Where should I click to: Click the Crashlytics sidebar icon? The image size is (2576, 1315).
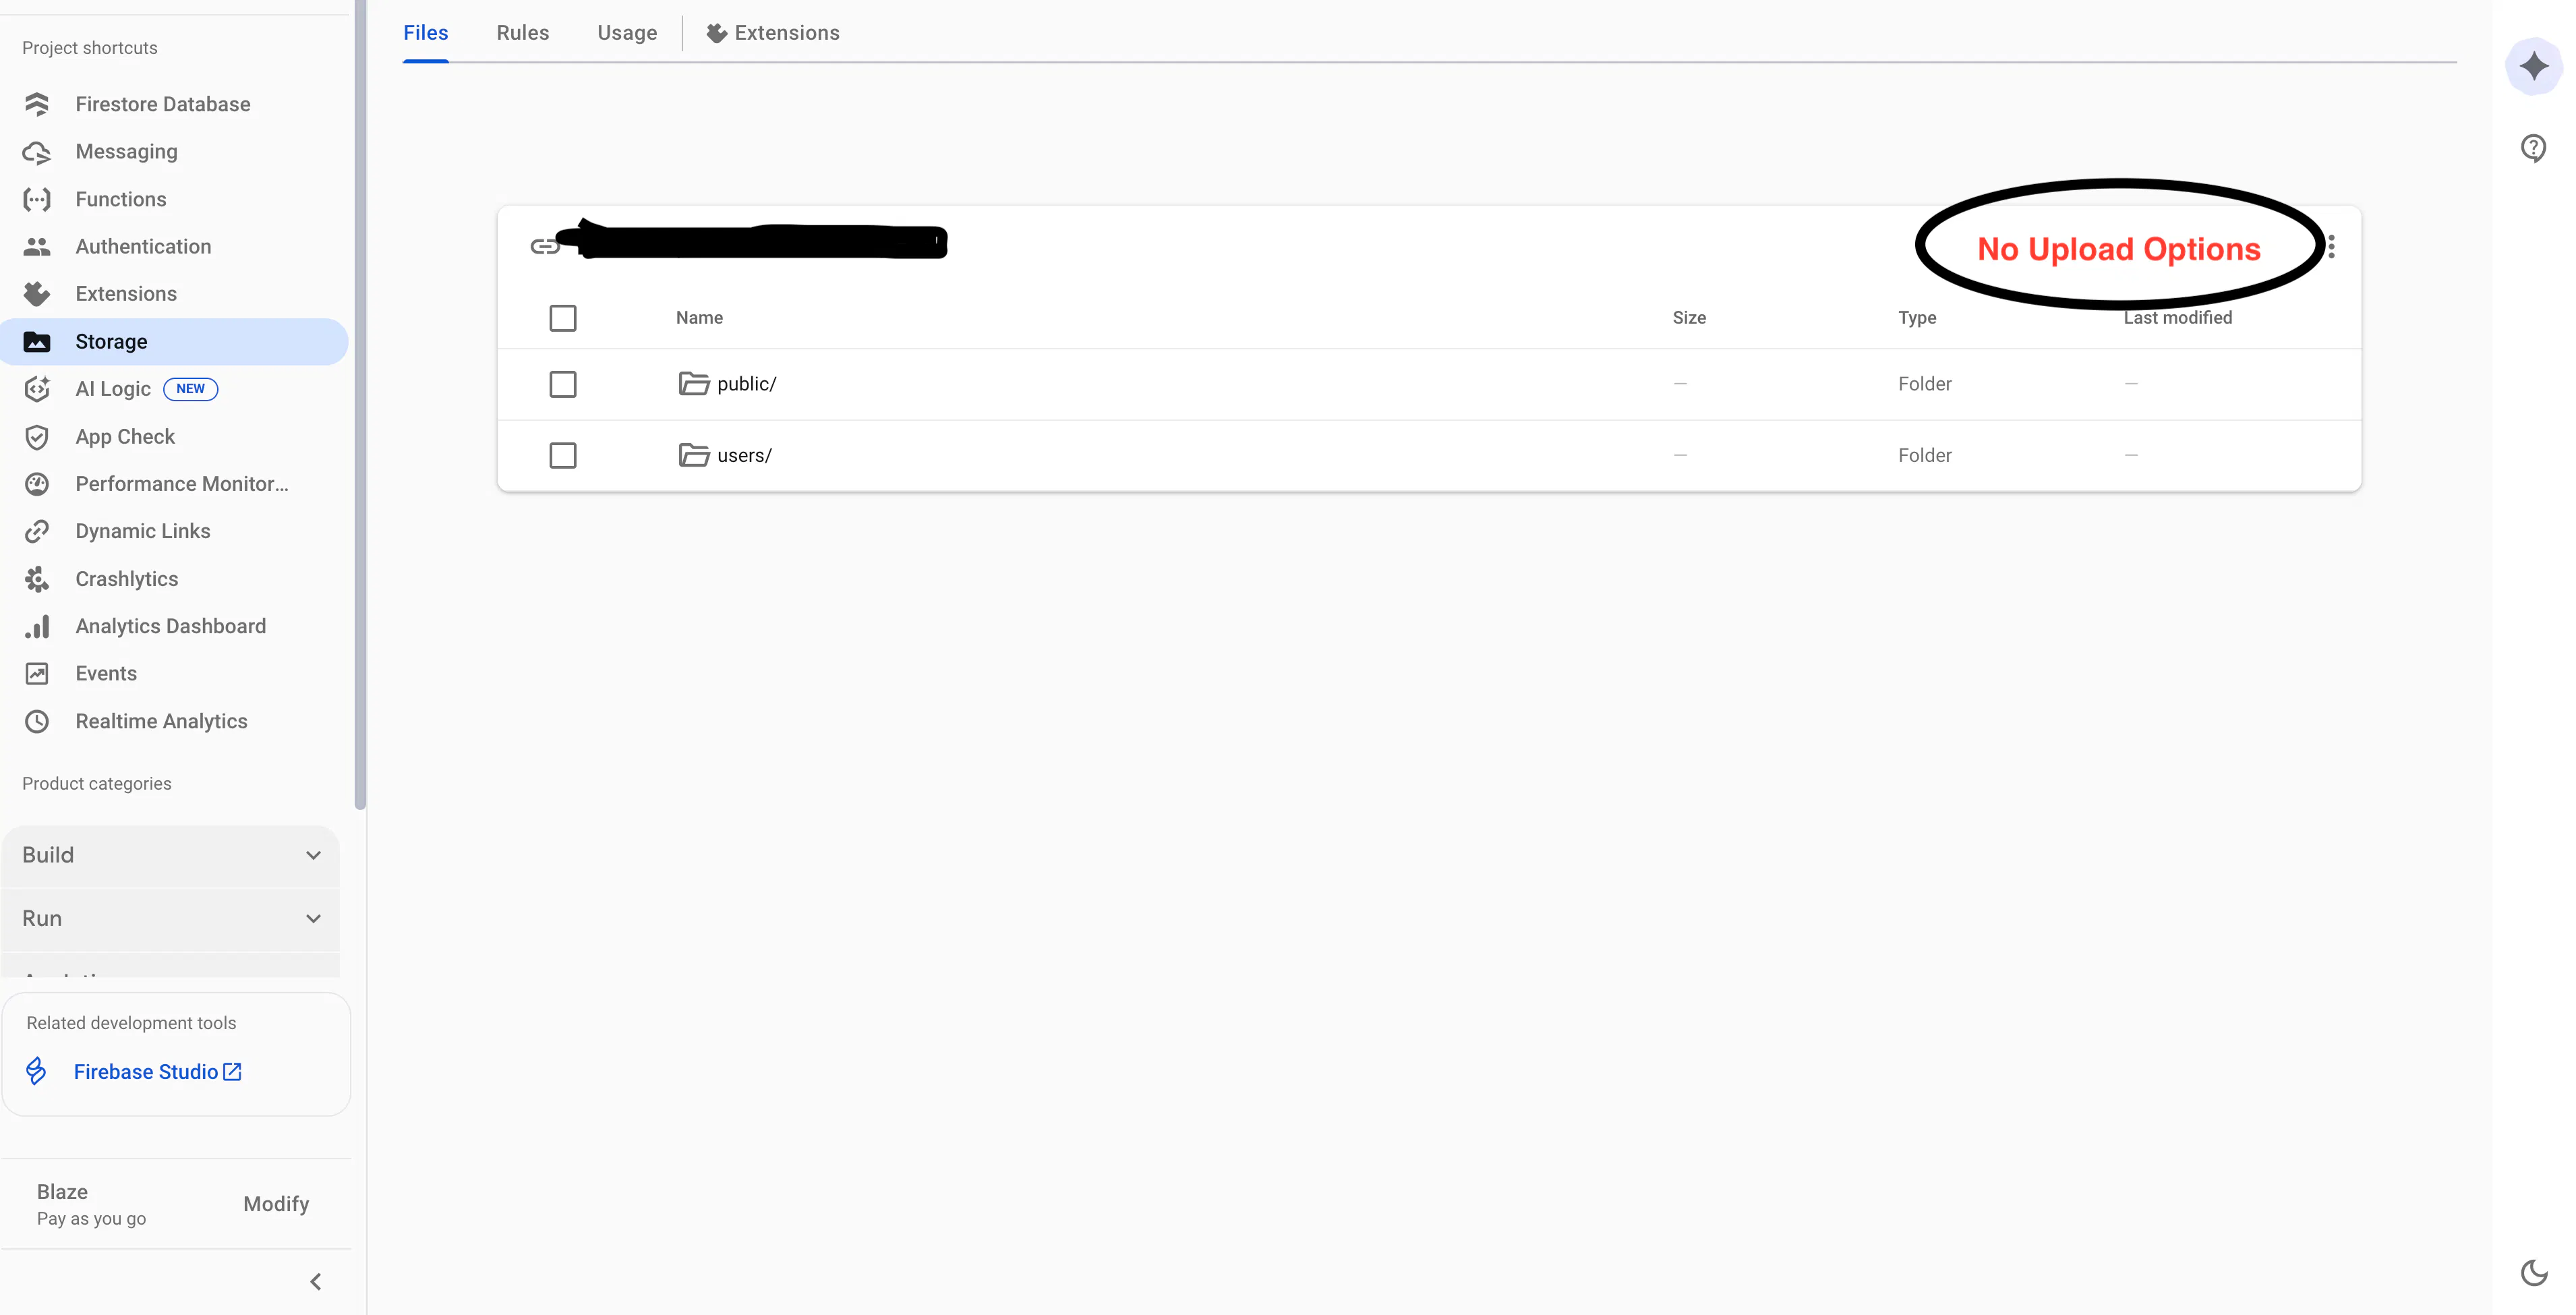point(37,579)
